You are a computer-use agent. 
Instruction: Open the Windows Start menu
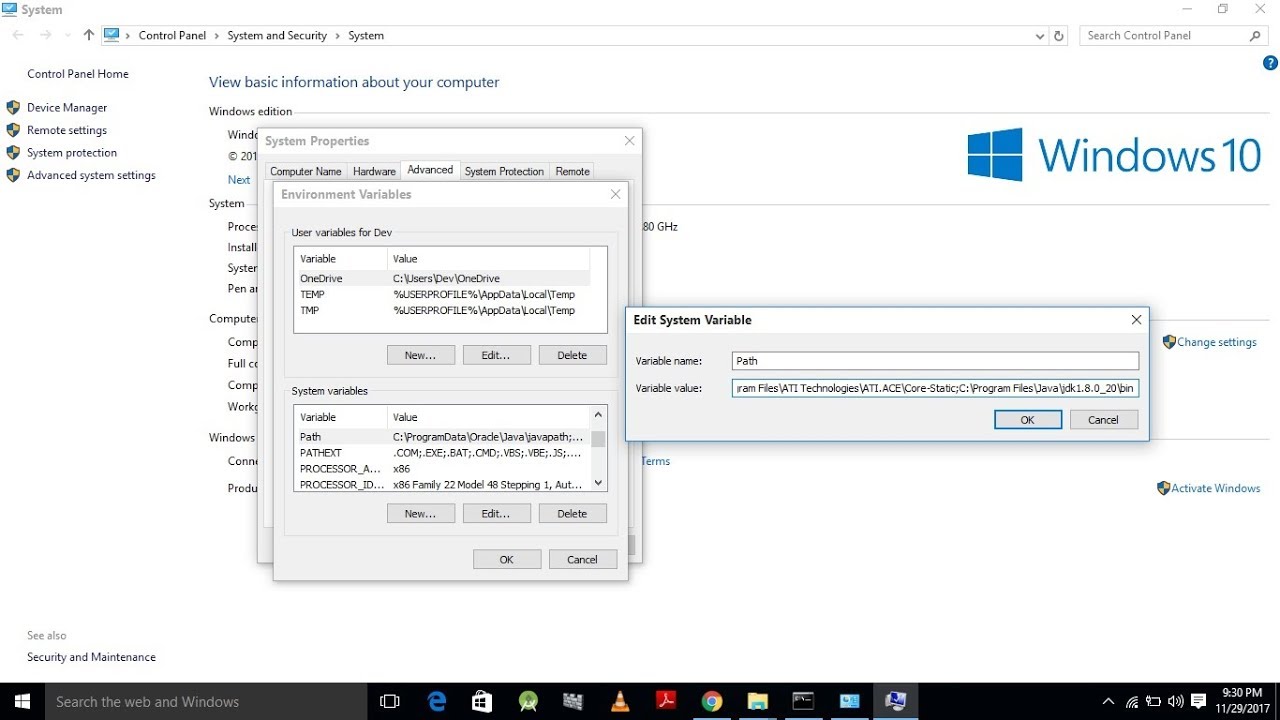pos(22,701)
